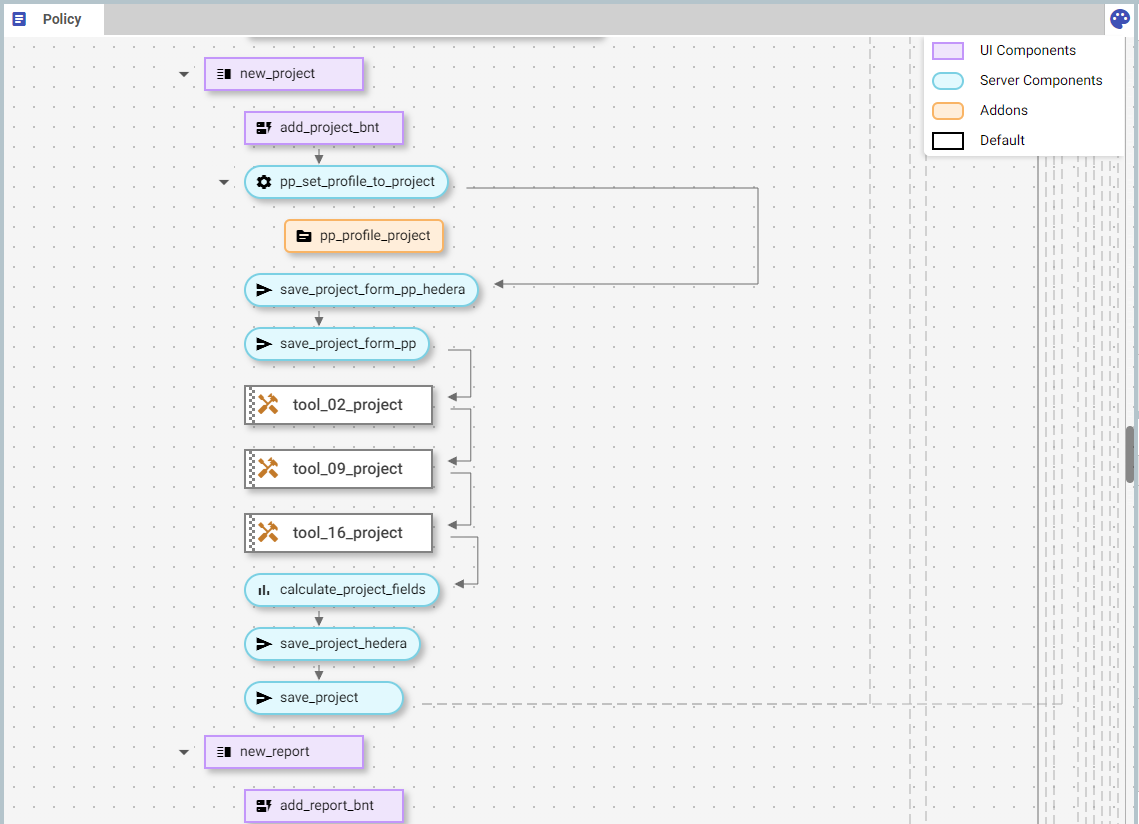Click the hammer icon on tool_02_project
This screenshot has width=1139, height=824.
[x=268, y=405]
